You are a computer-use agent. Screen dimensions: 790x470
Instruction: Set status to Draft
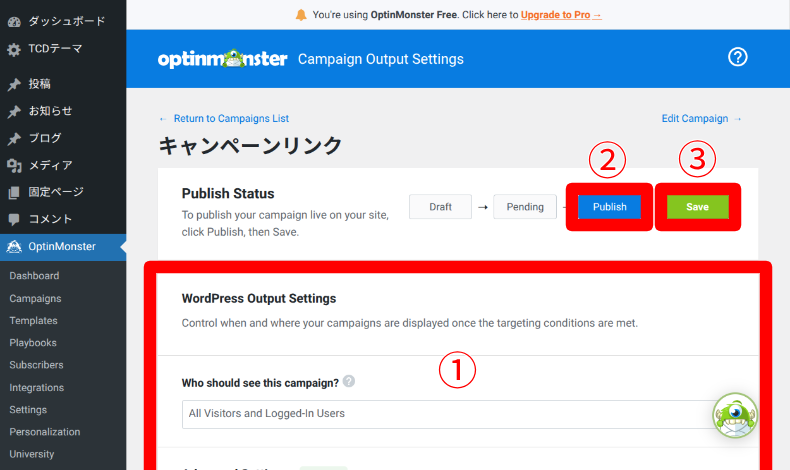click(440, 207)
